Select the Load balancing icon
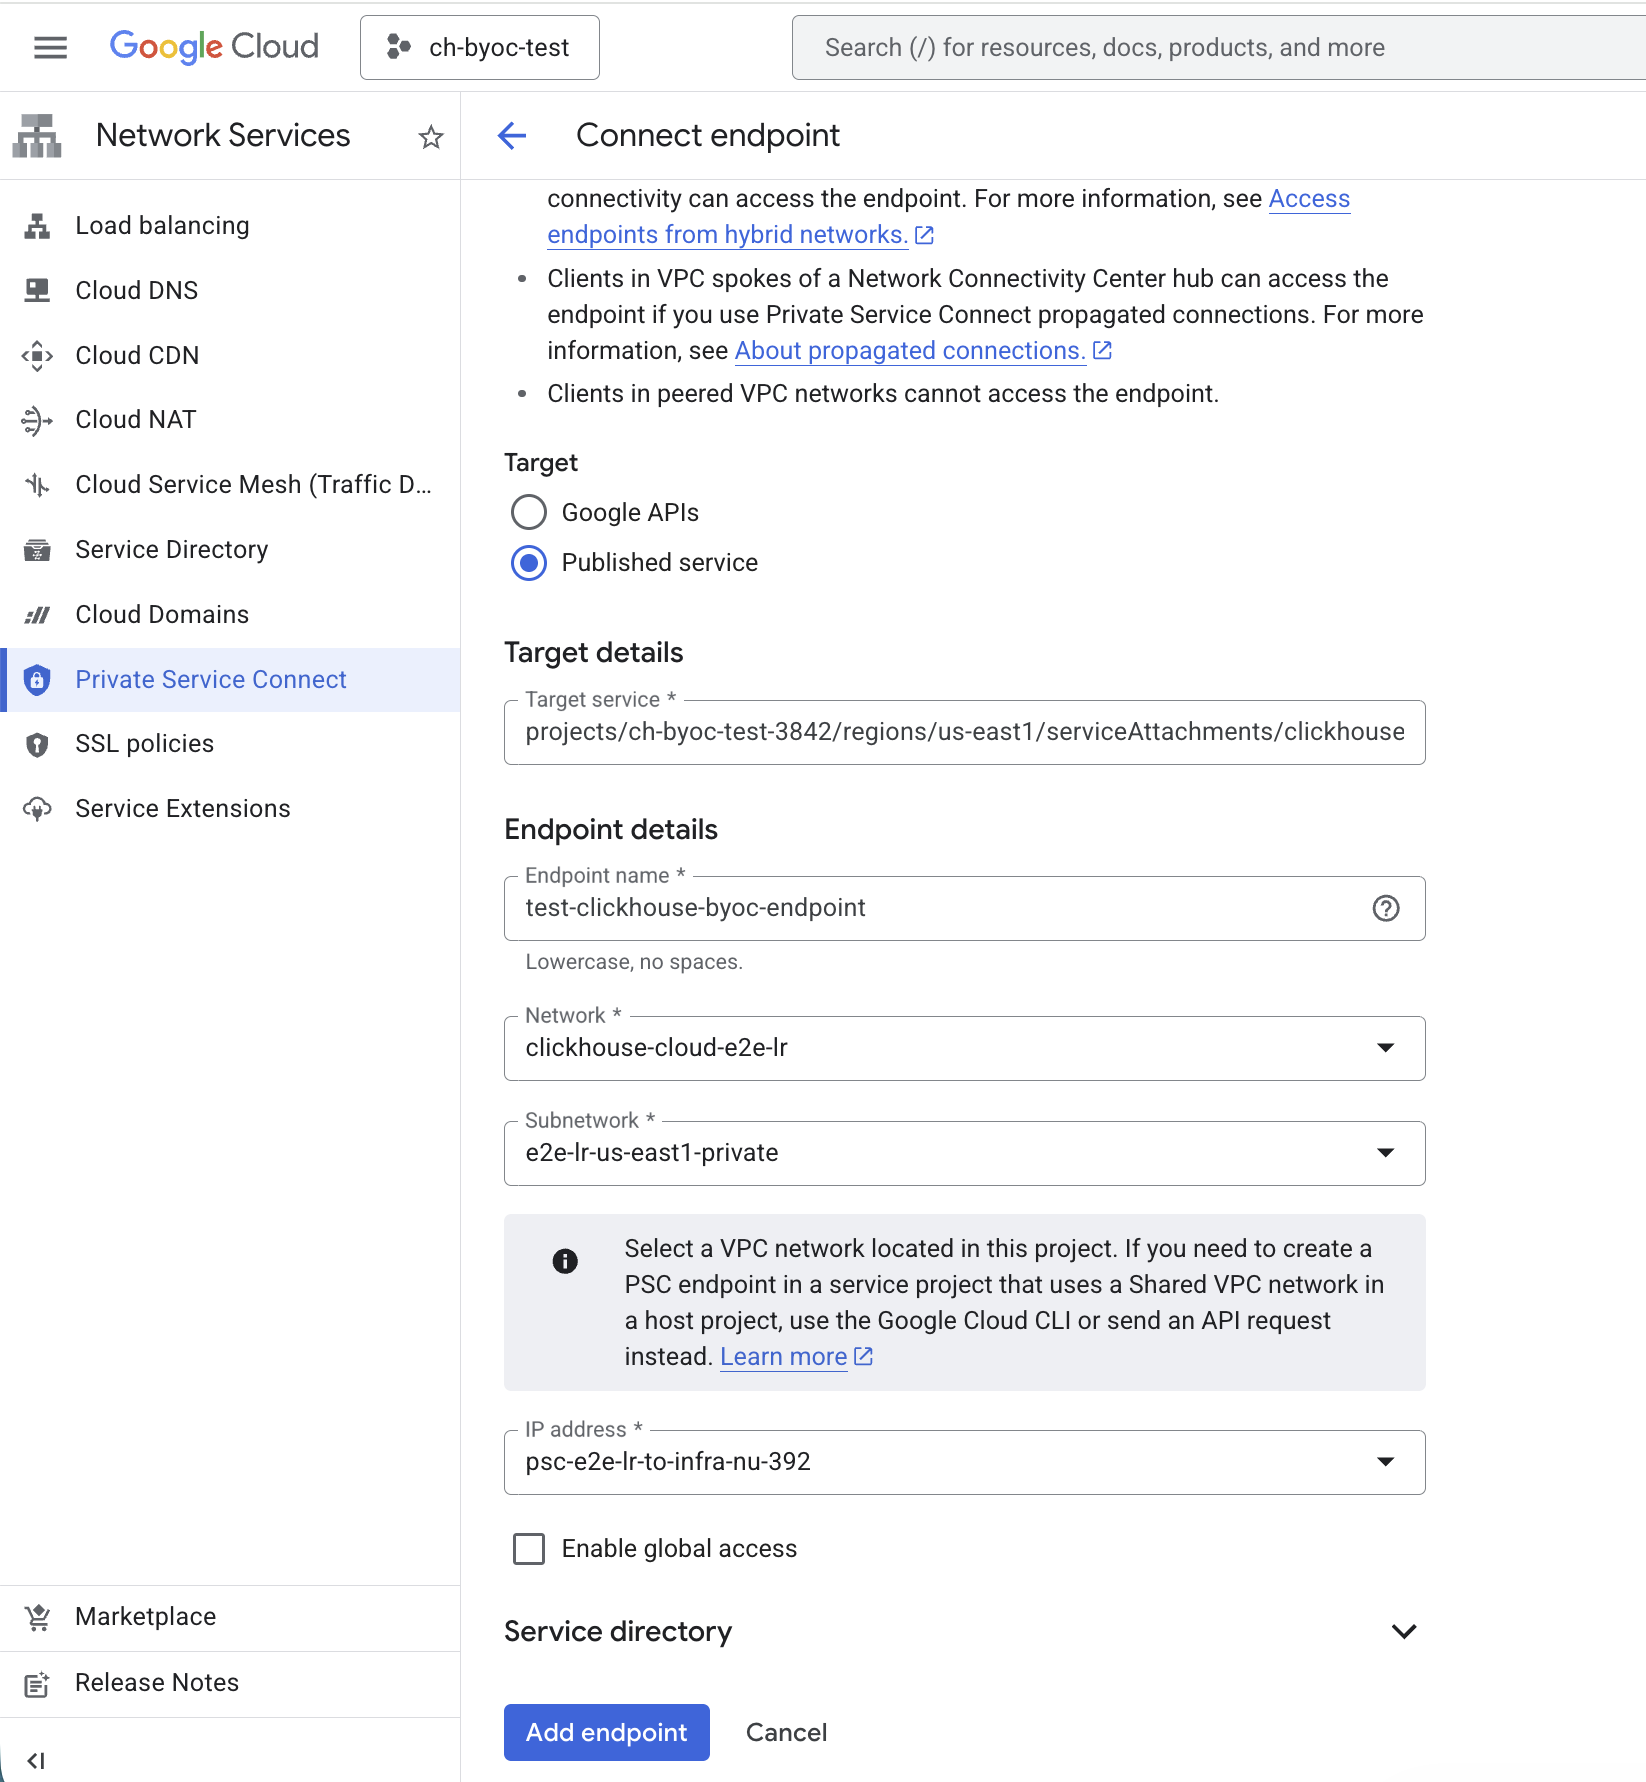The width and height of the screenshot is (1646, 1782). [37, 225]
